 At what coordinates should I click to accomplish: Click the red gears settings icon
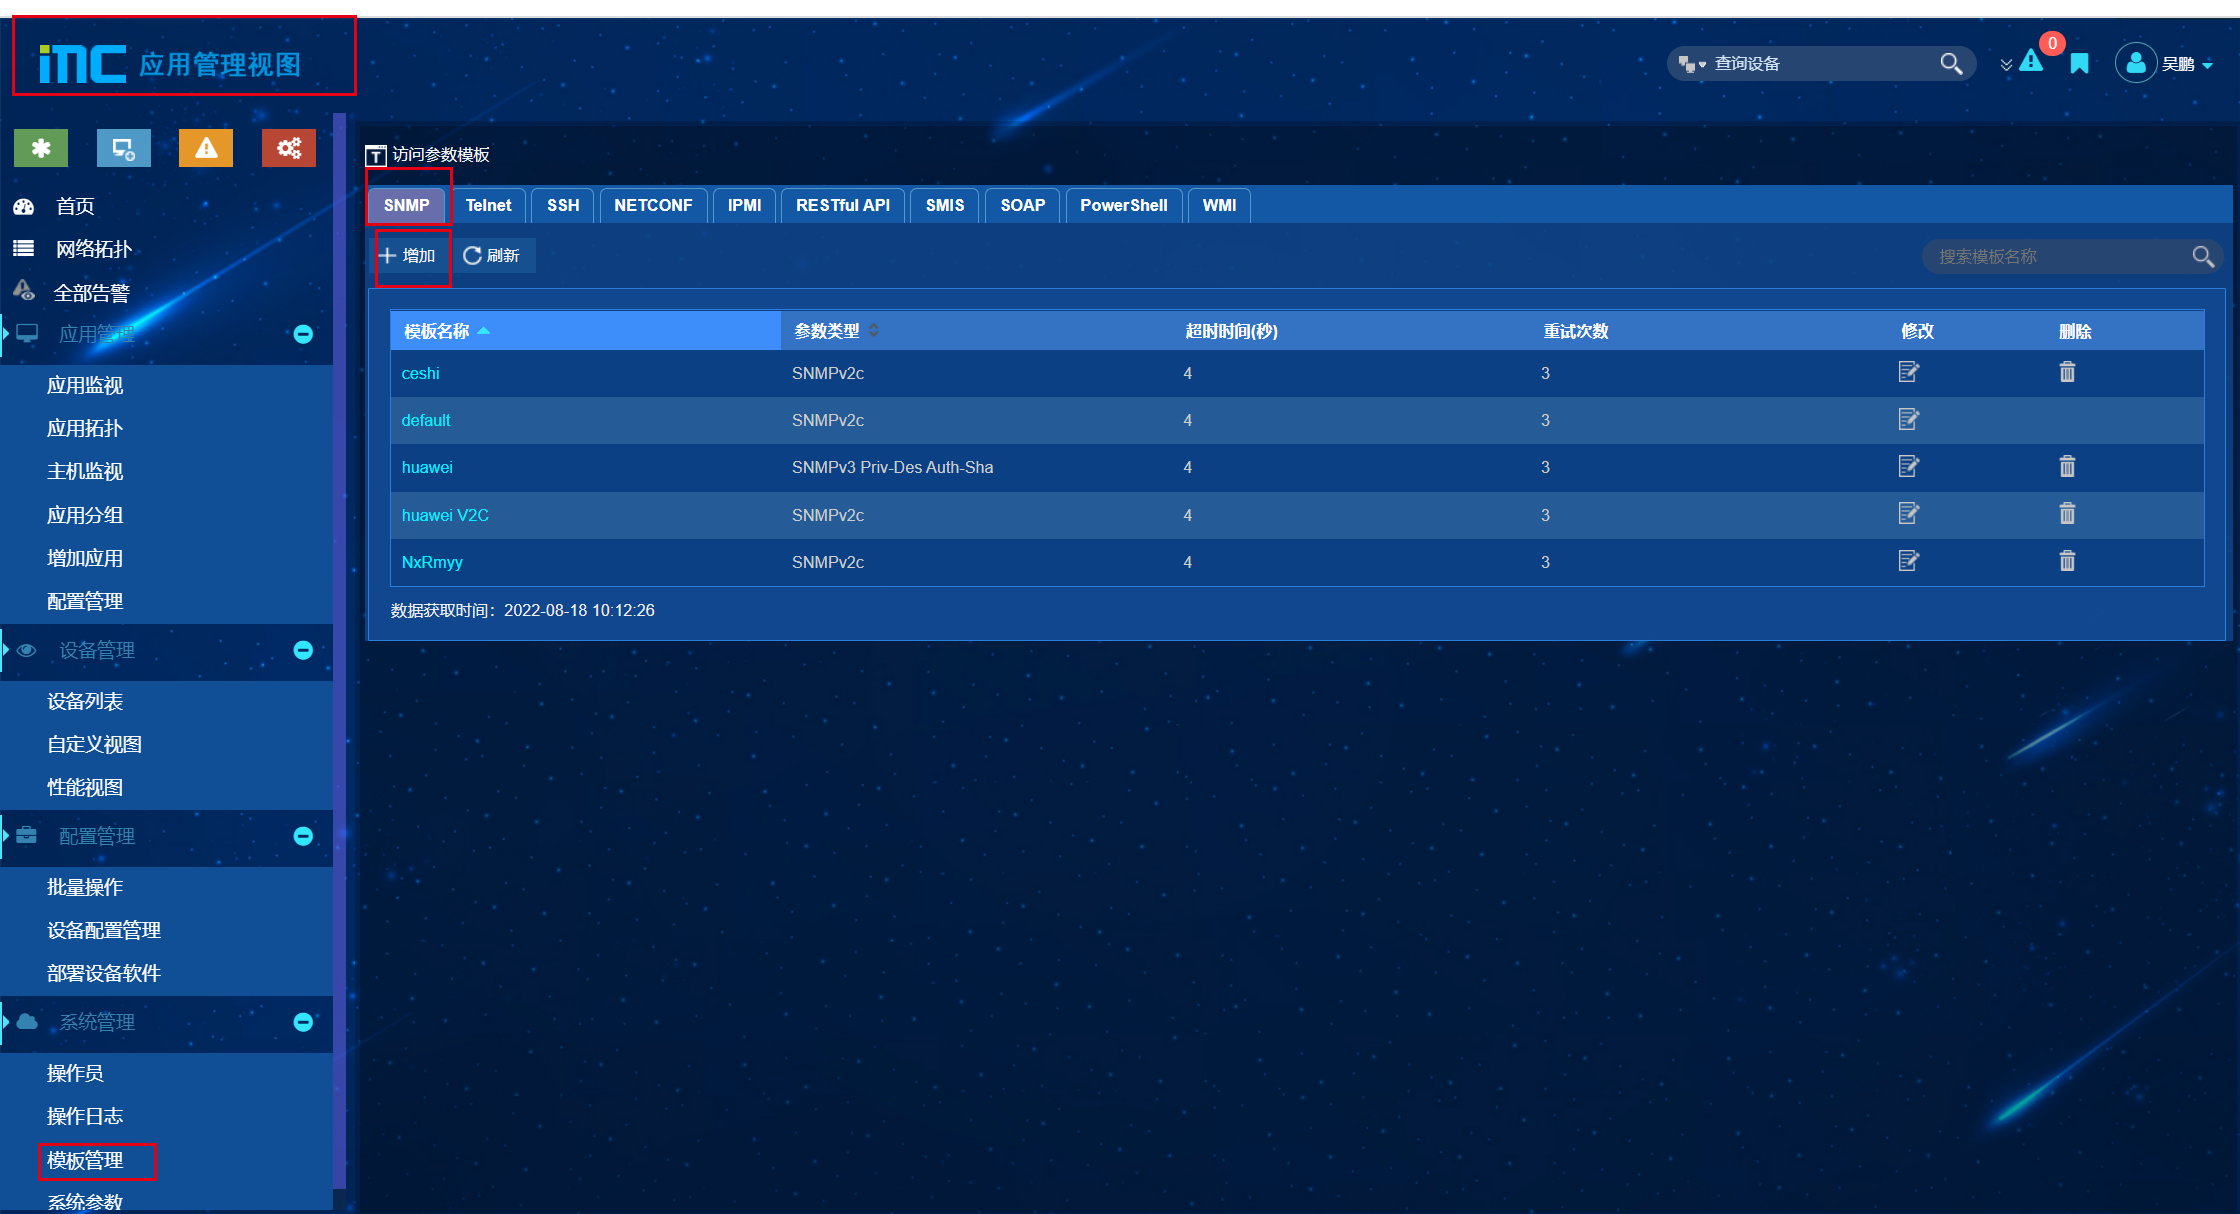coord(288,148)
